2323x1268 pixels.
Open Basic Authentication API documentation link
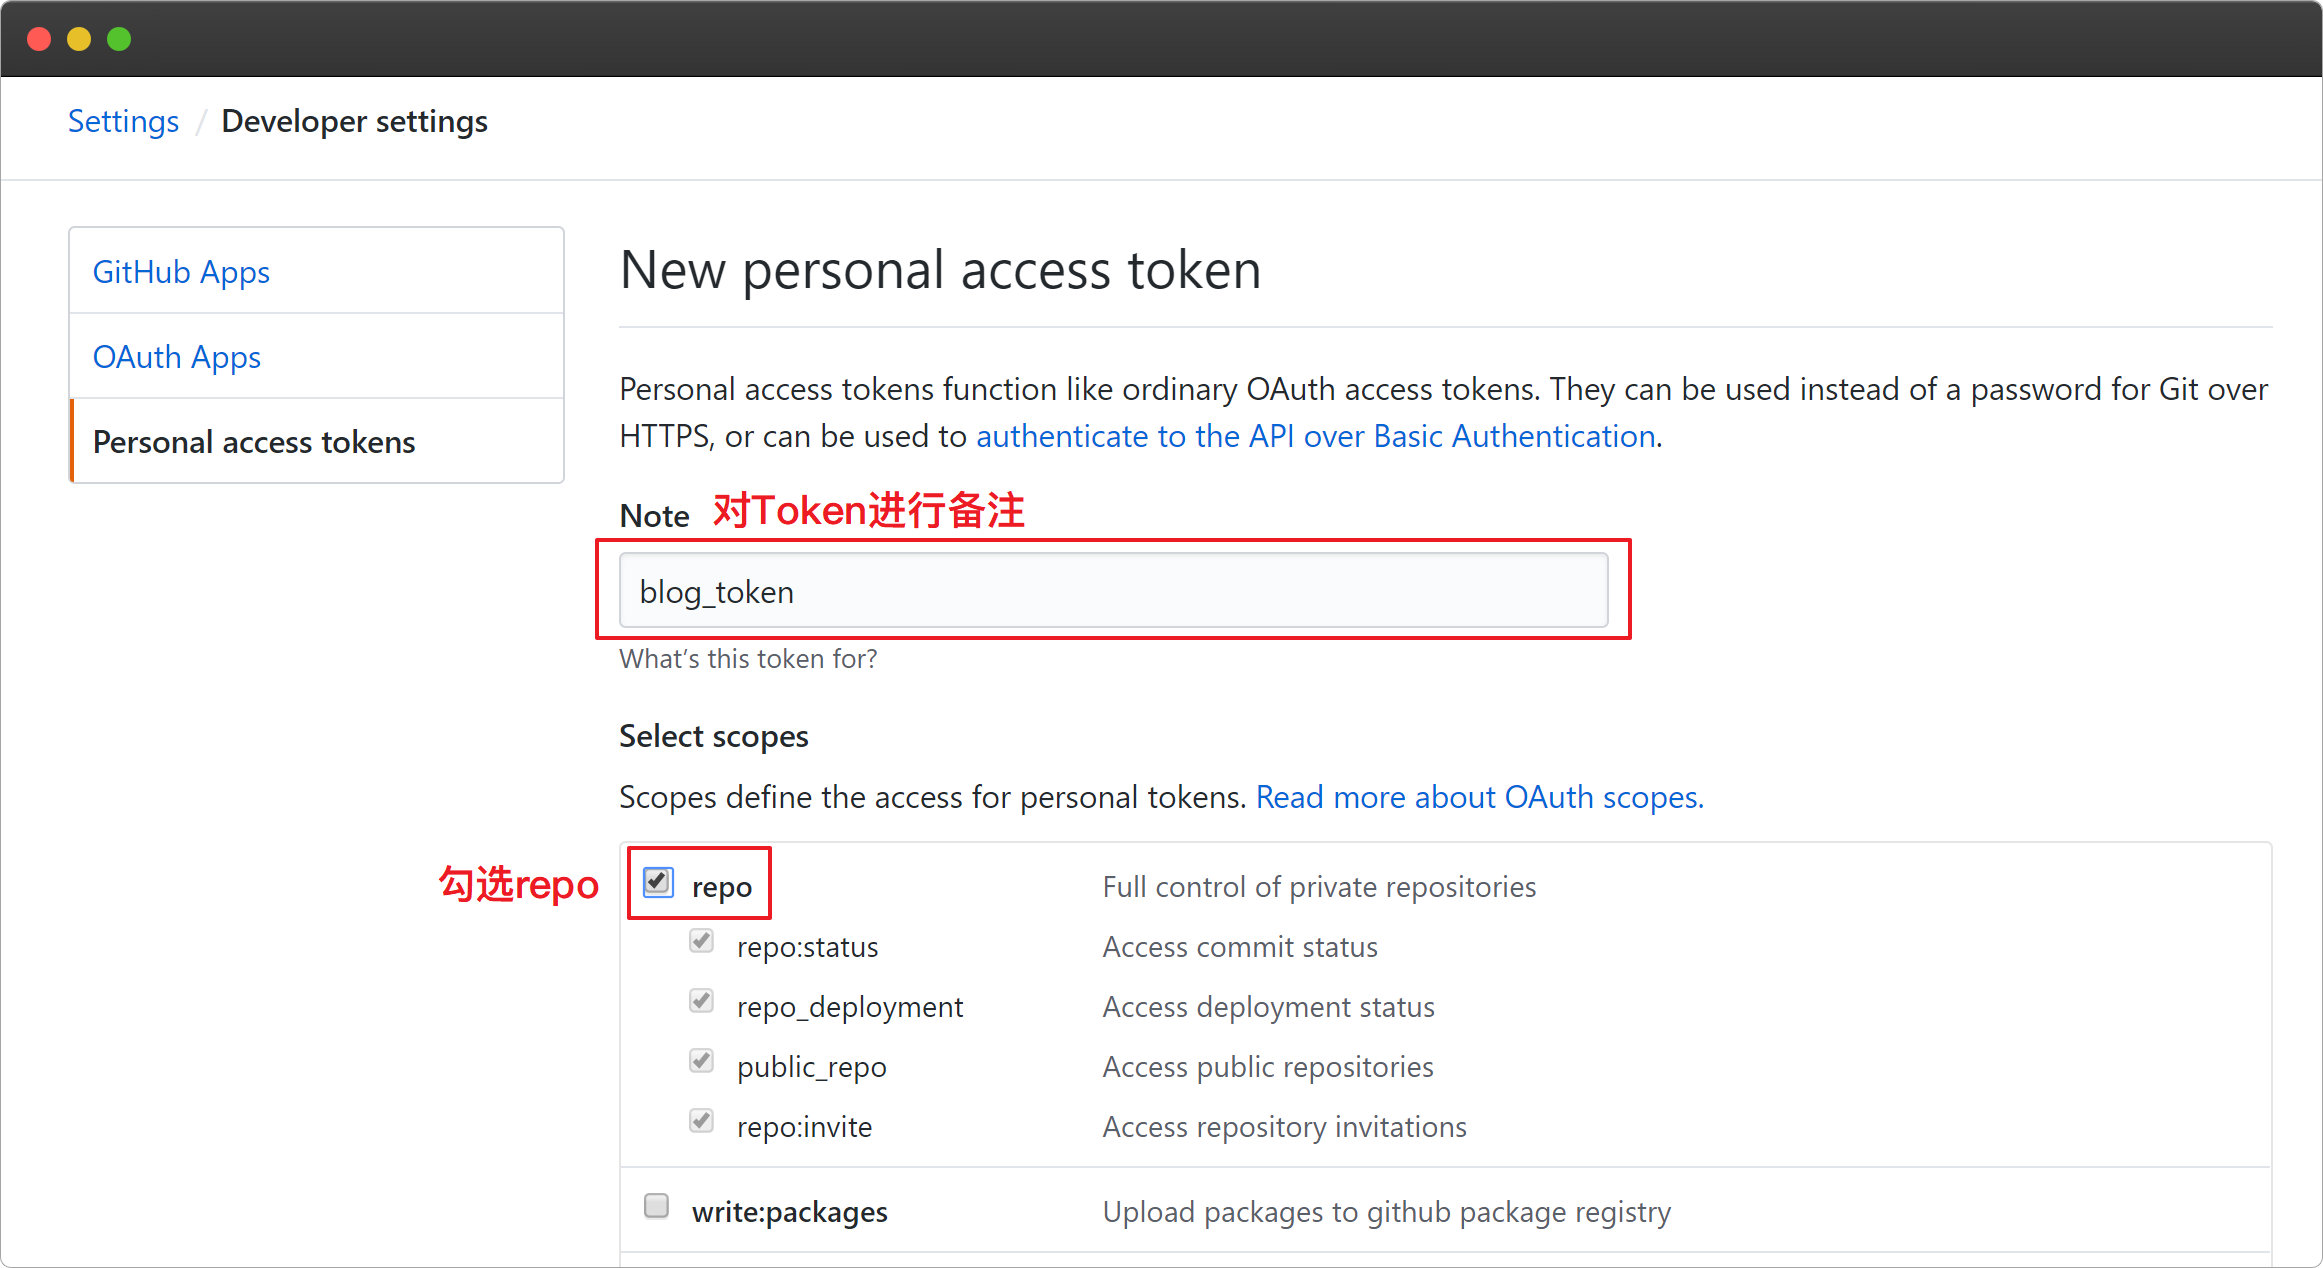pos(1315,436)
